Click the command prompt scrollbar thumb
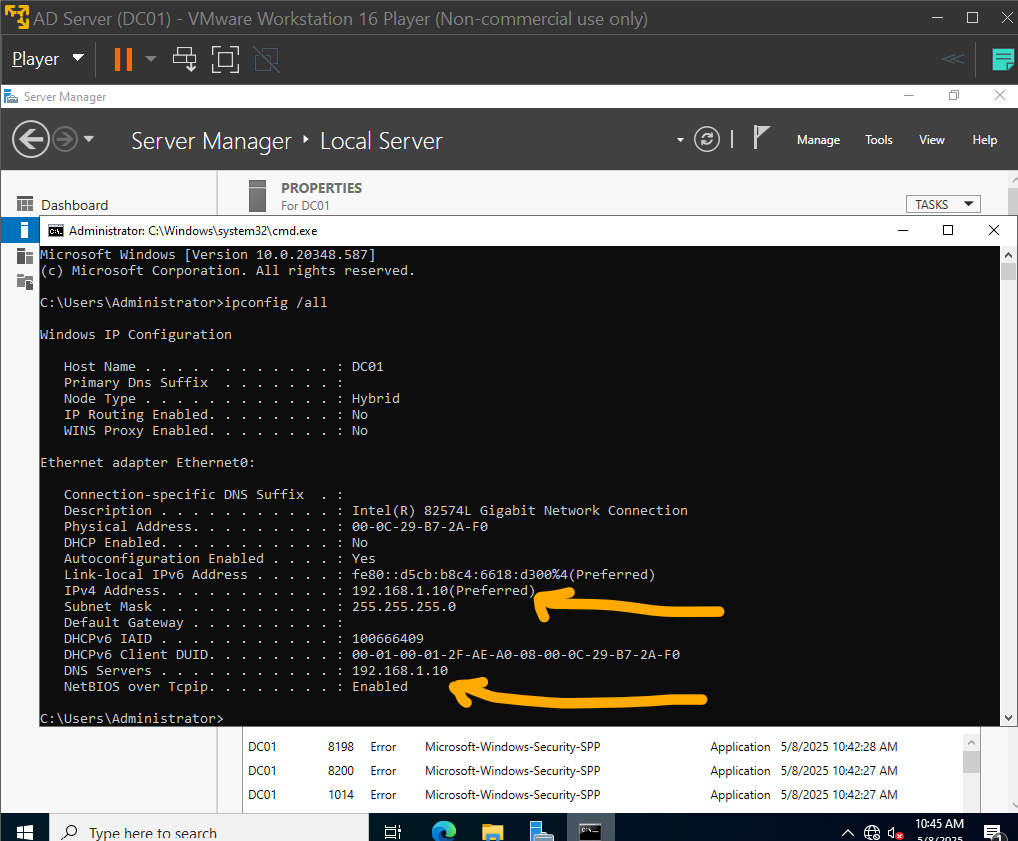 pyautogui.click(x=1008, y=271)
